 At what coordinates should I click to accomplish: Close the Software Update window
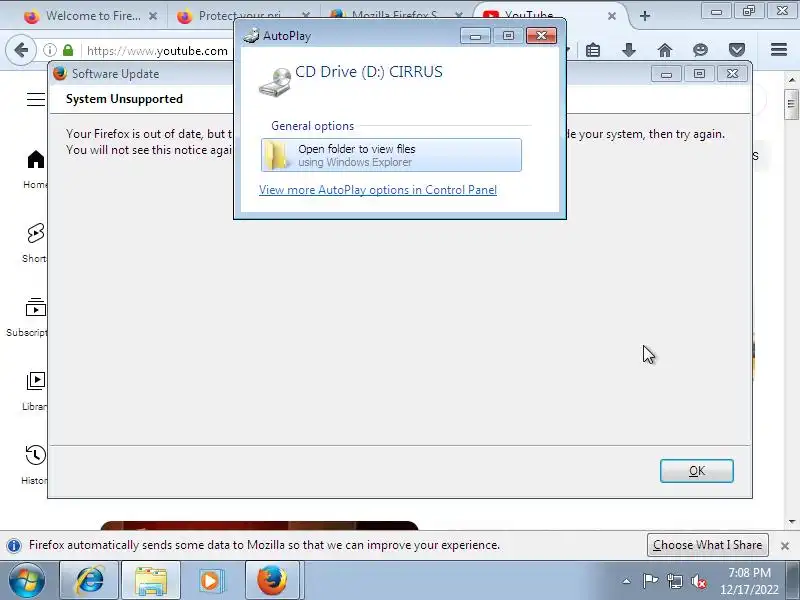coord(732,74)
